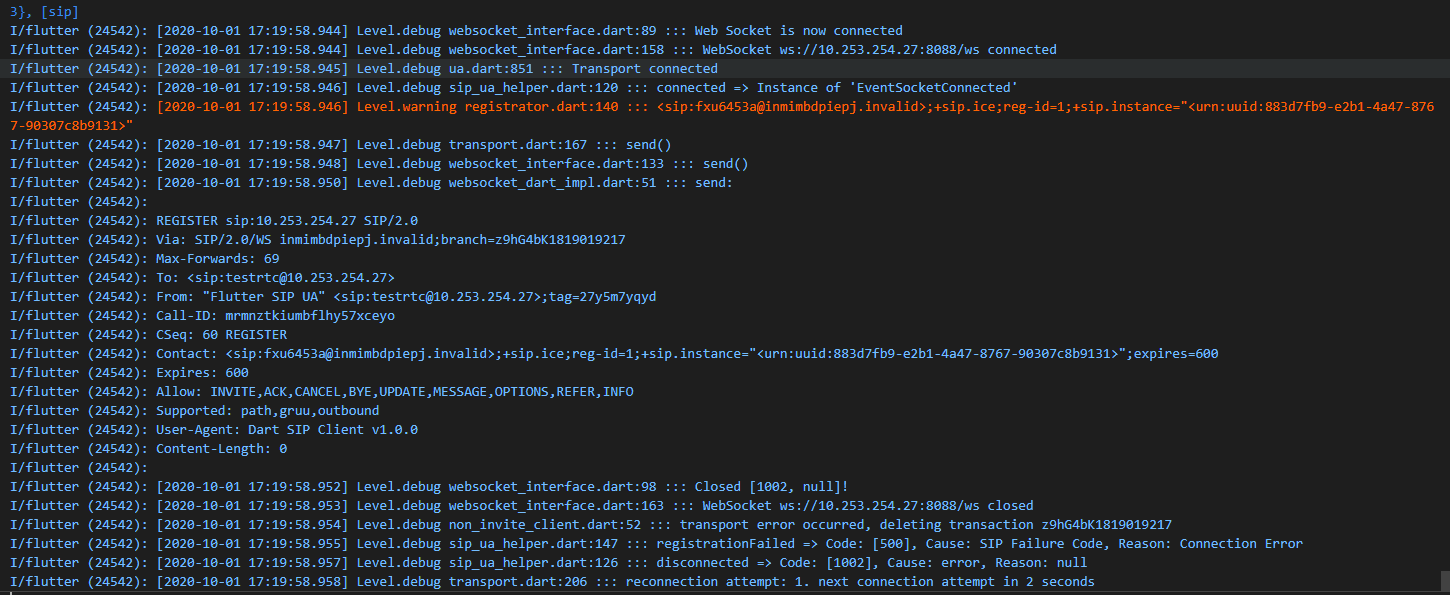
Task: Select the 'Contact:' header line ending expires=600
Action: 614,353
